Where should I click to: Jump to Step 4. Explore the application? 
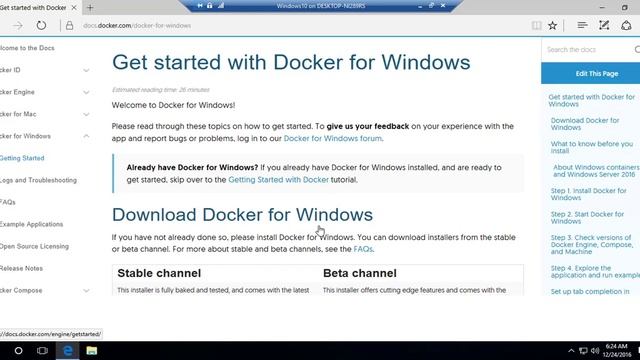point(595,271)
